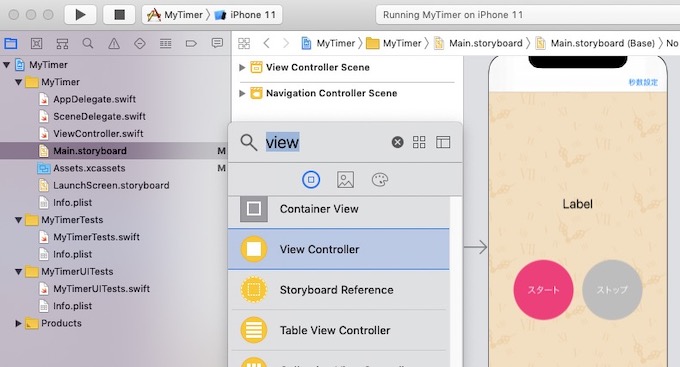
Task: Run the app with the Play button
Action: pyautogui.click(x=80, y=15)
